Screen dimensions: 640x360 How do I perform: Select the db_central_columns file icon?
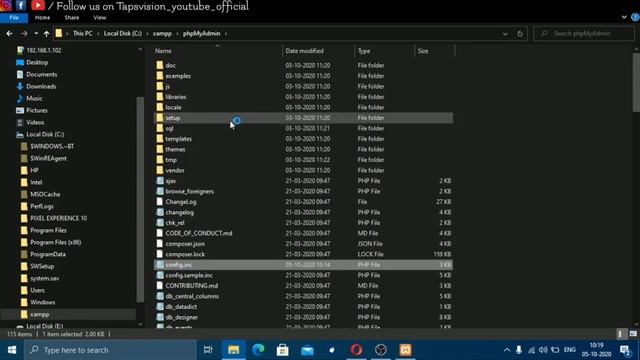pos(160,296)
